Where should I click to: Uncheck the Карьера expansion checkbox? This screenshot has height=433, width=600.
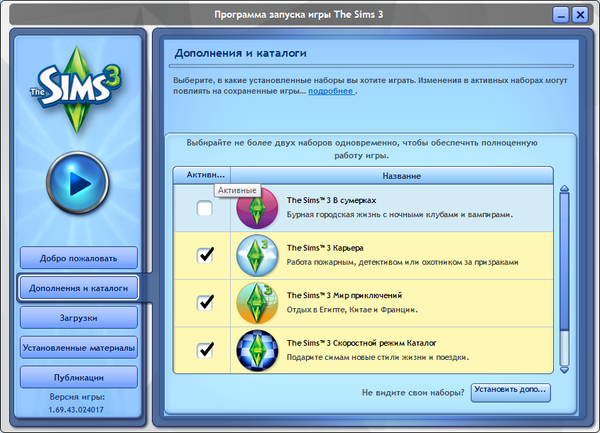pos(205,256)
